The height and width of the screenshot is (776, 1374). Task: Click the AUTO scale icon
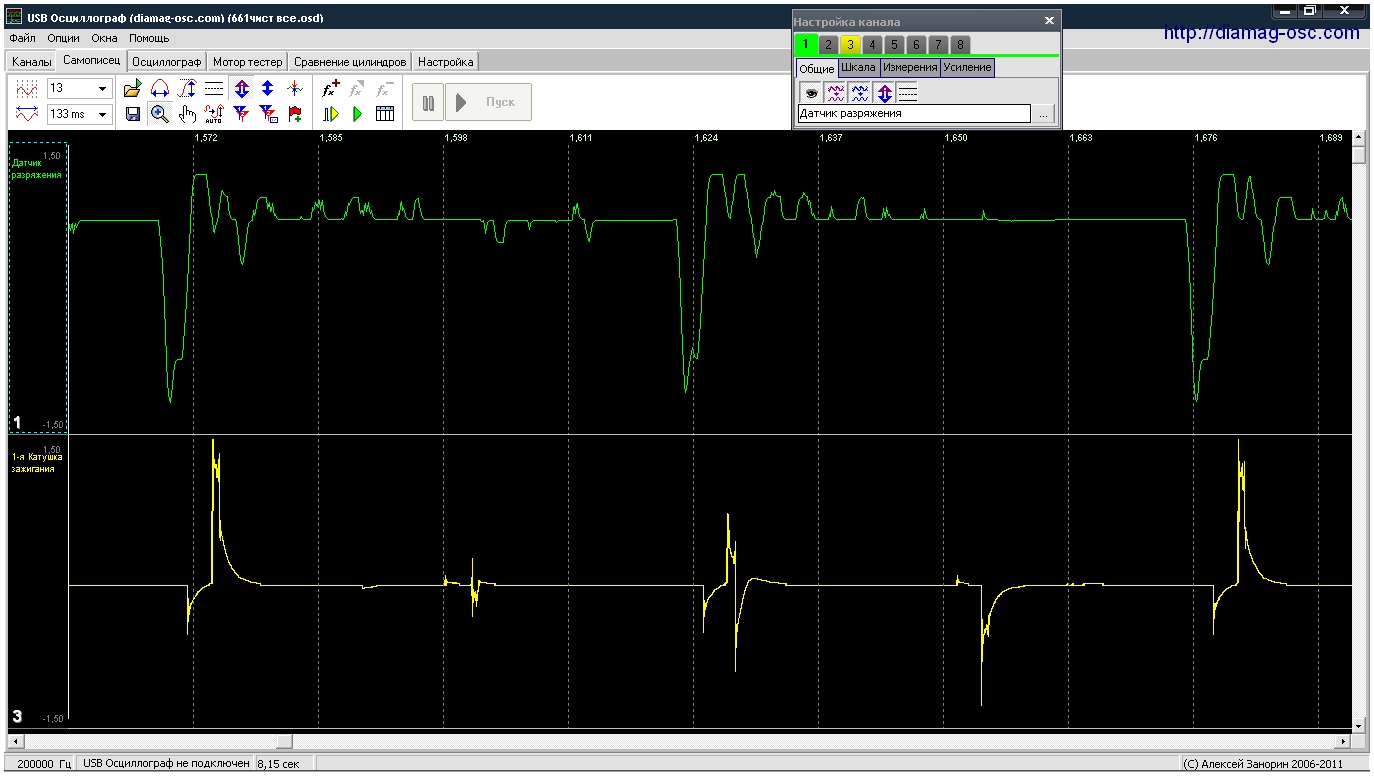coord(214,114)
